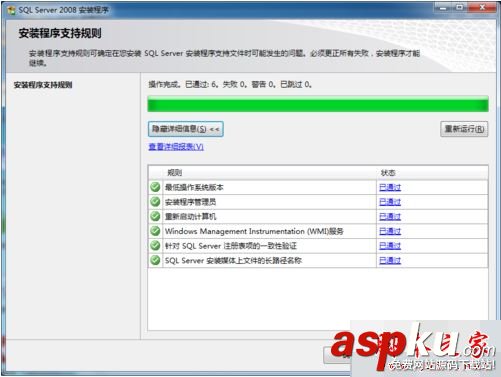This screenshot has width=501, height=377.
Task: Click the 规则 column header
Action: point(174,173)
